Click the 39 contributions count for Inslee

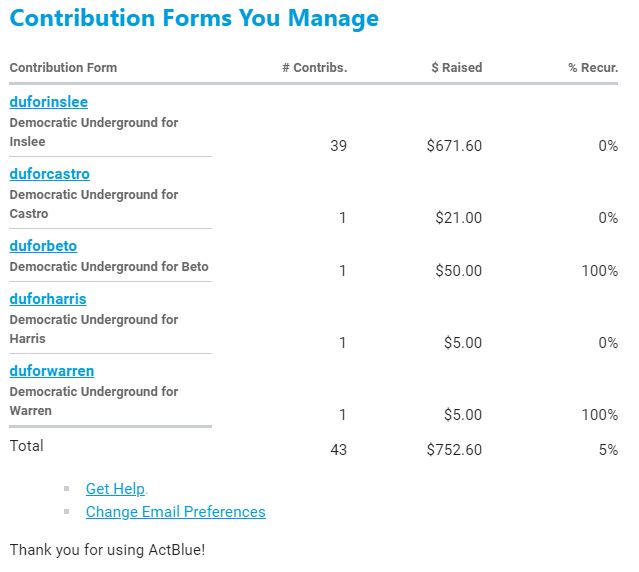coord(338,146)
